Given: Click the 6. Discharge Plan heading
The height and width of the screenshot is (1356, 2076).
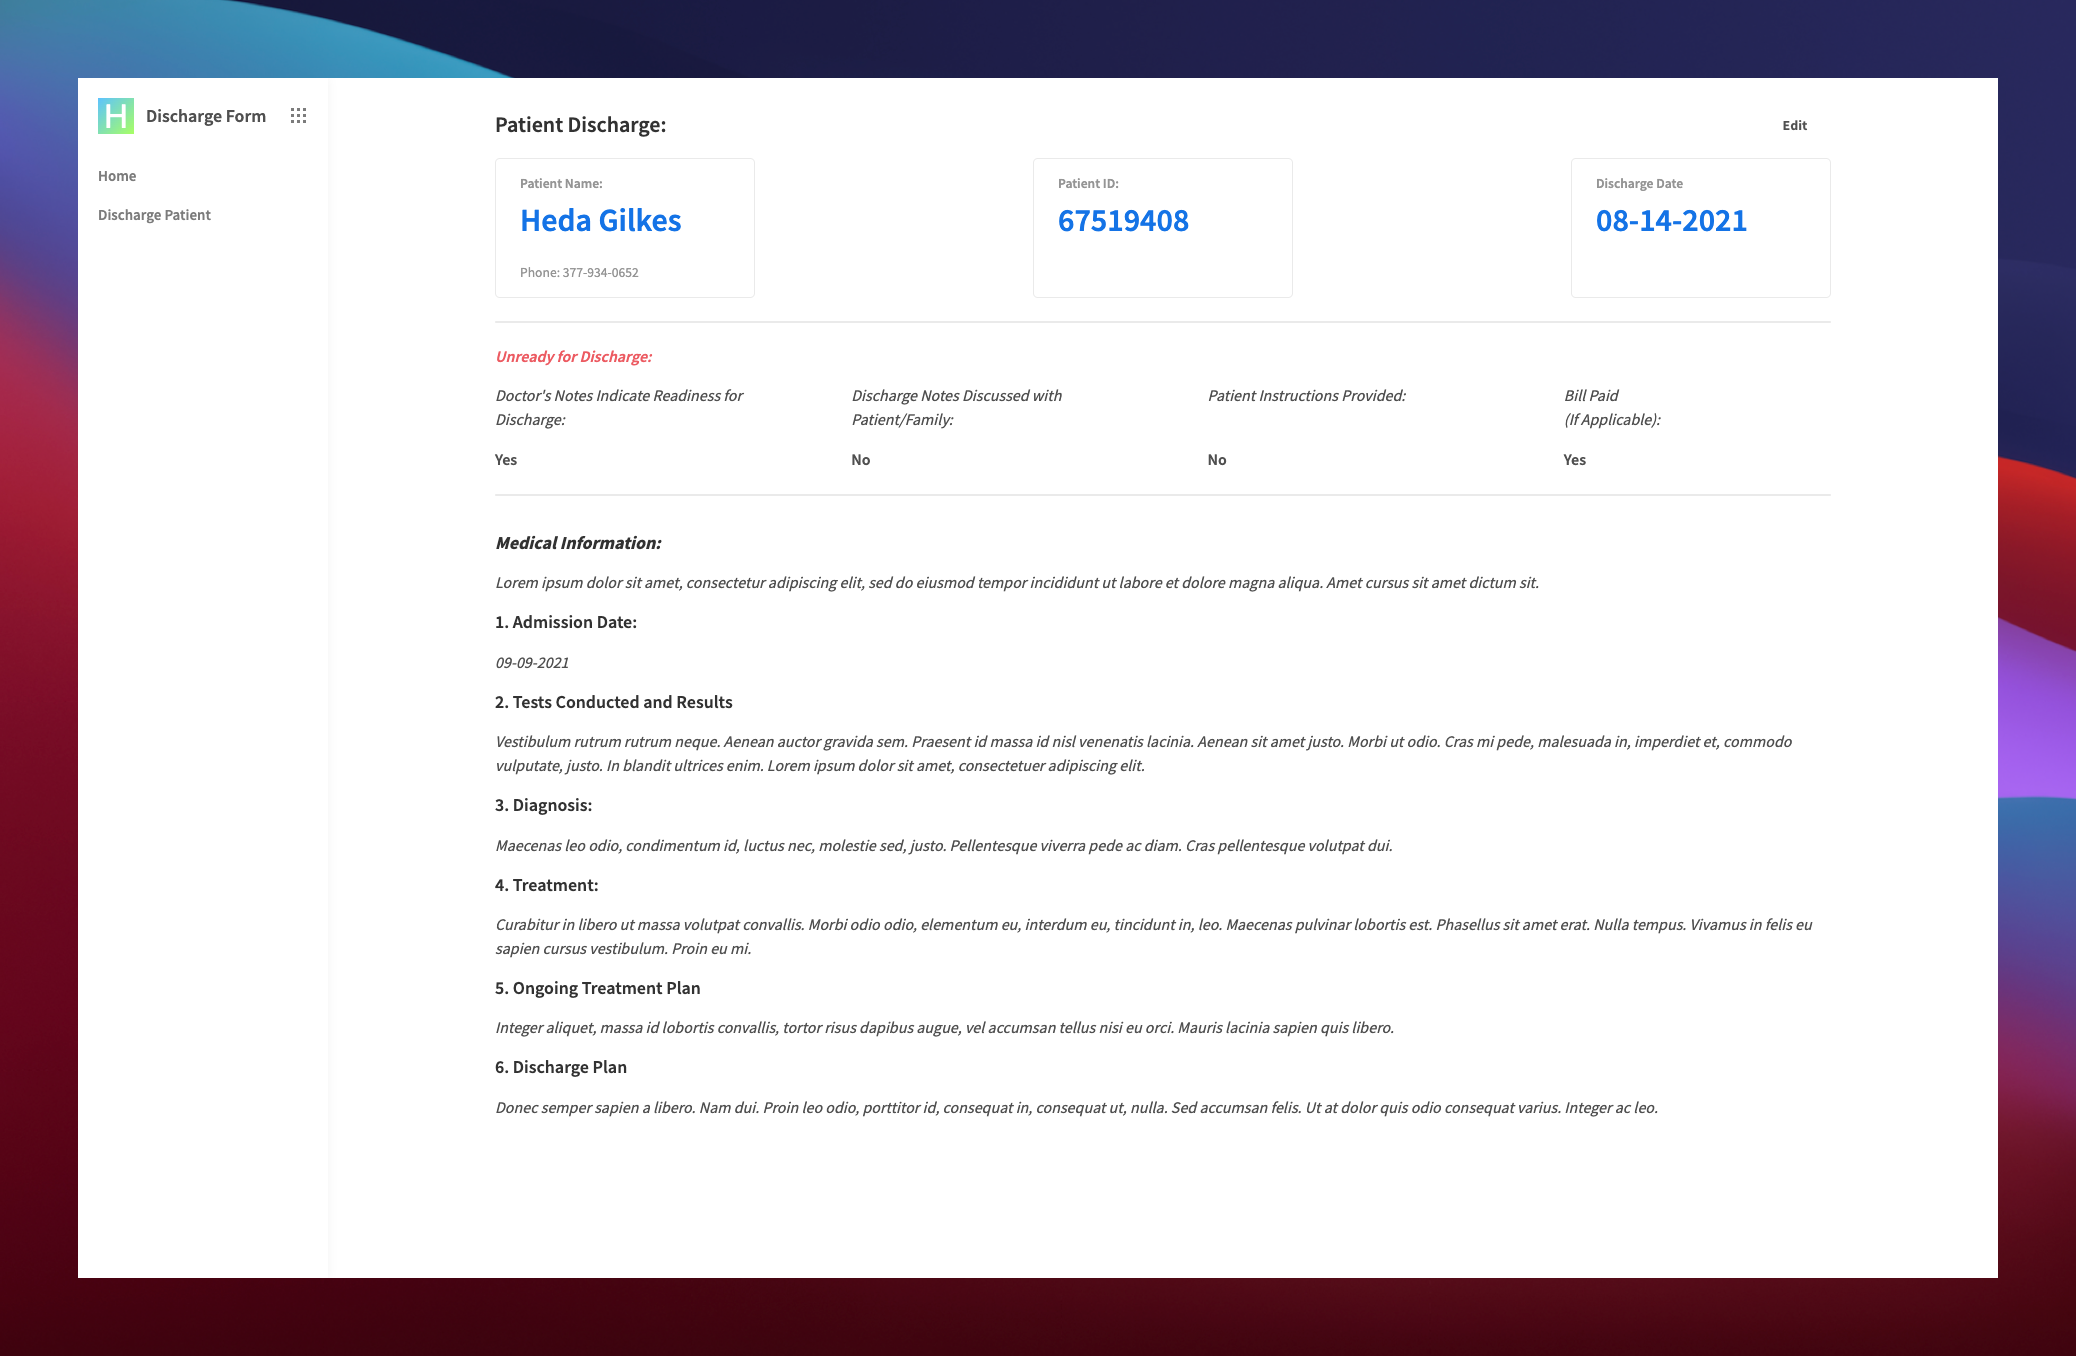Looking at the screenshot, I should [x=561, y=1067].
